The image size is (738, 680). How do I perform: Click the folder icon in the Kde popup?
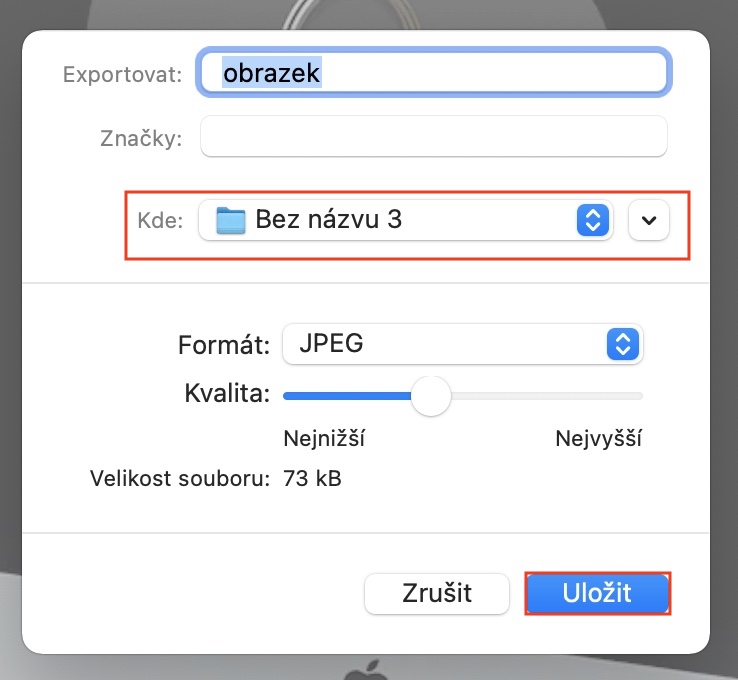point(231,220)
